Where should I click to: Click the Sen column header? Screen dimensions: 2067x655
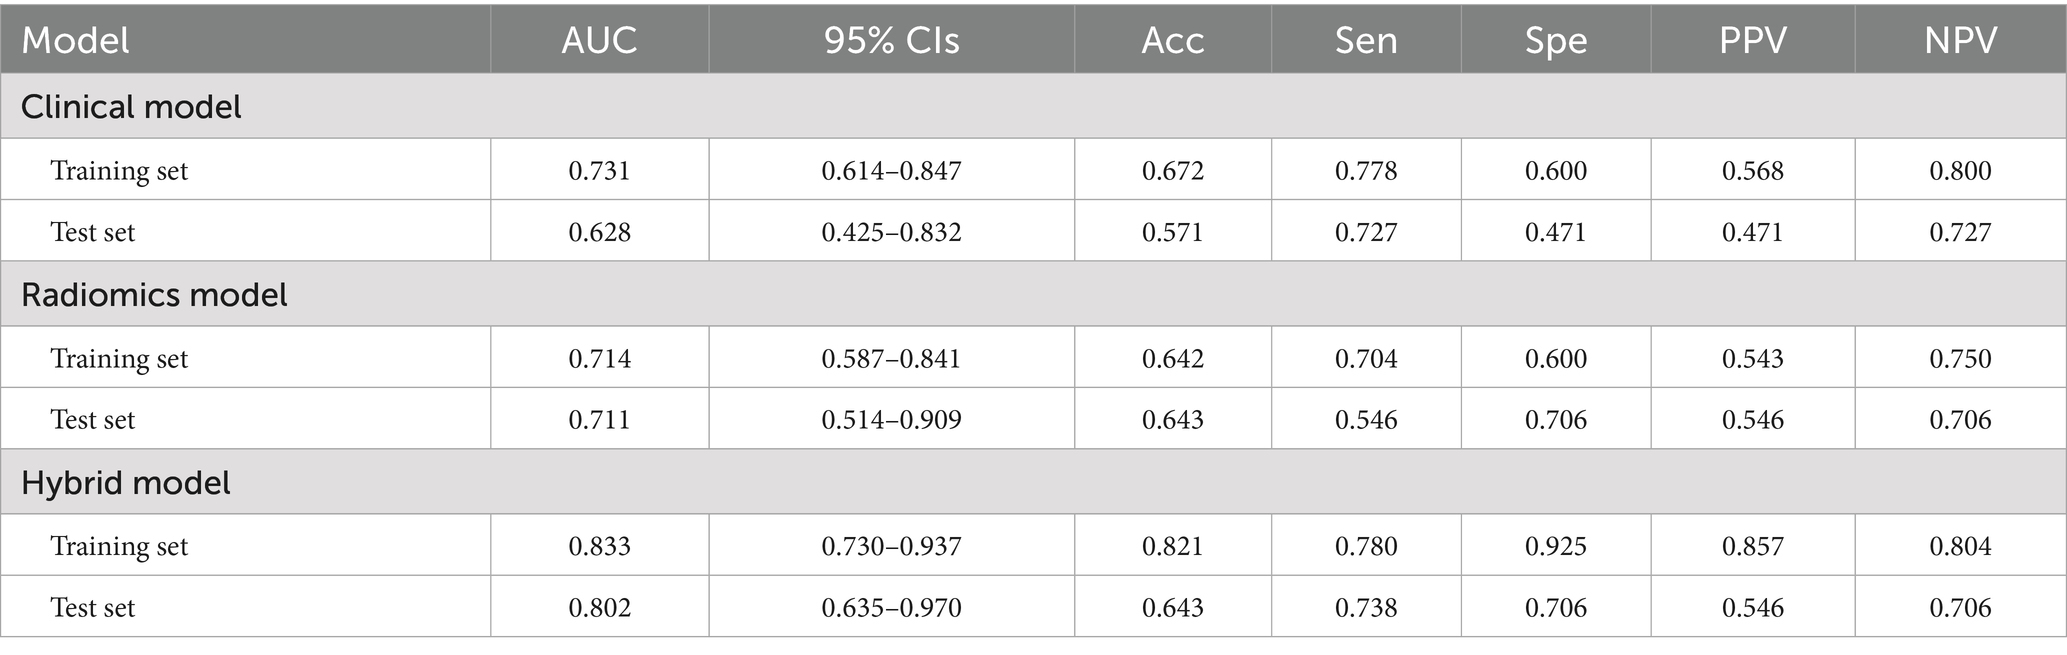(1366, 40)
